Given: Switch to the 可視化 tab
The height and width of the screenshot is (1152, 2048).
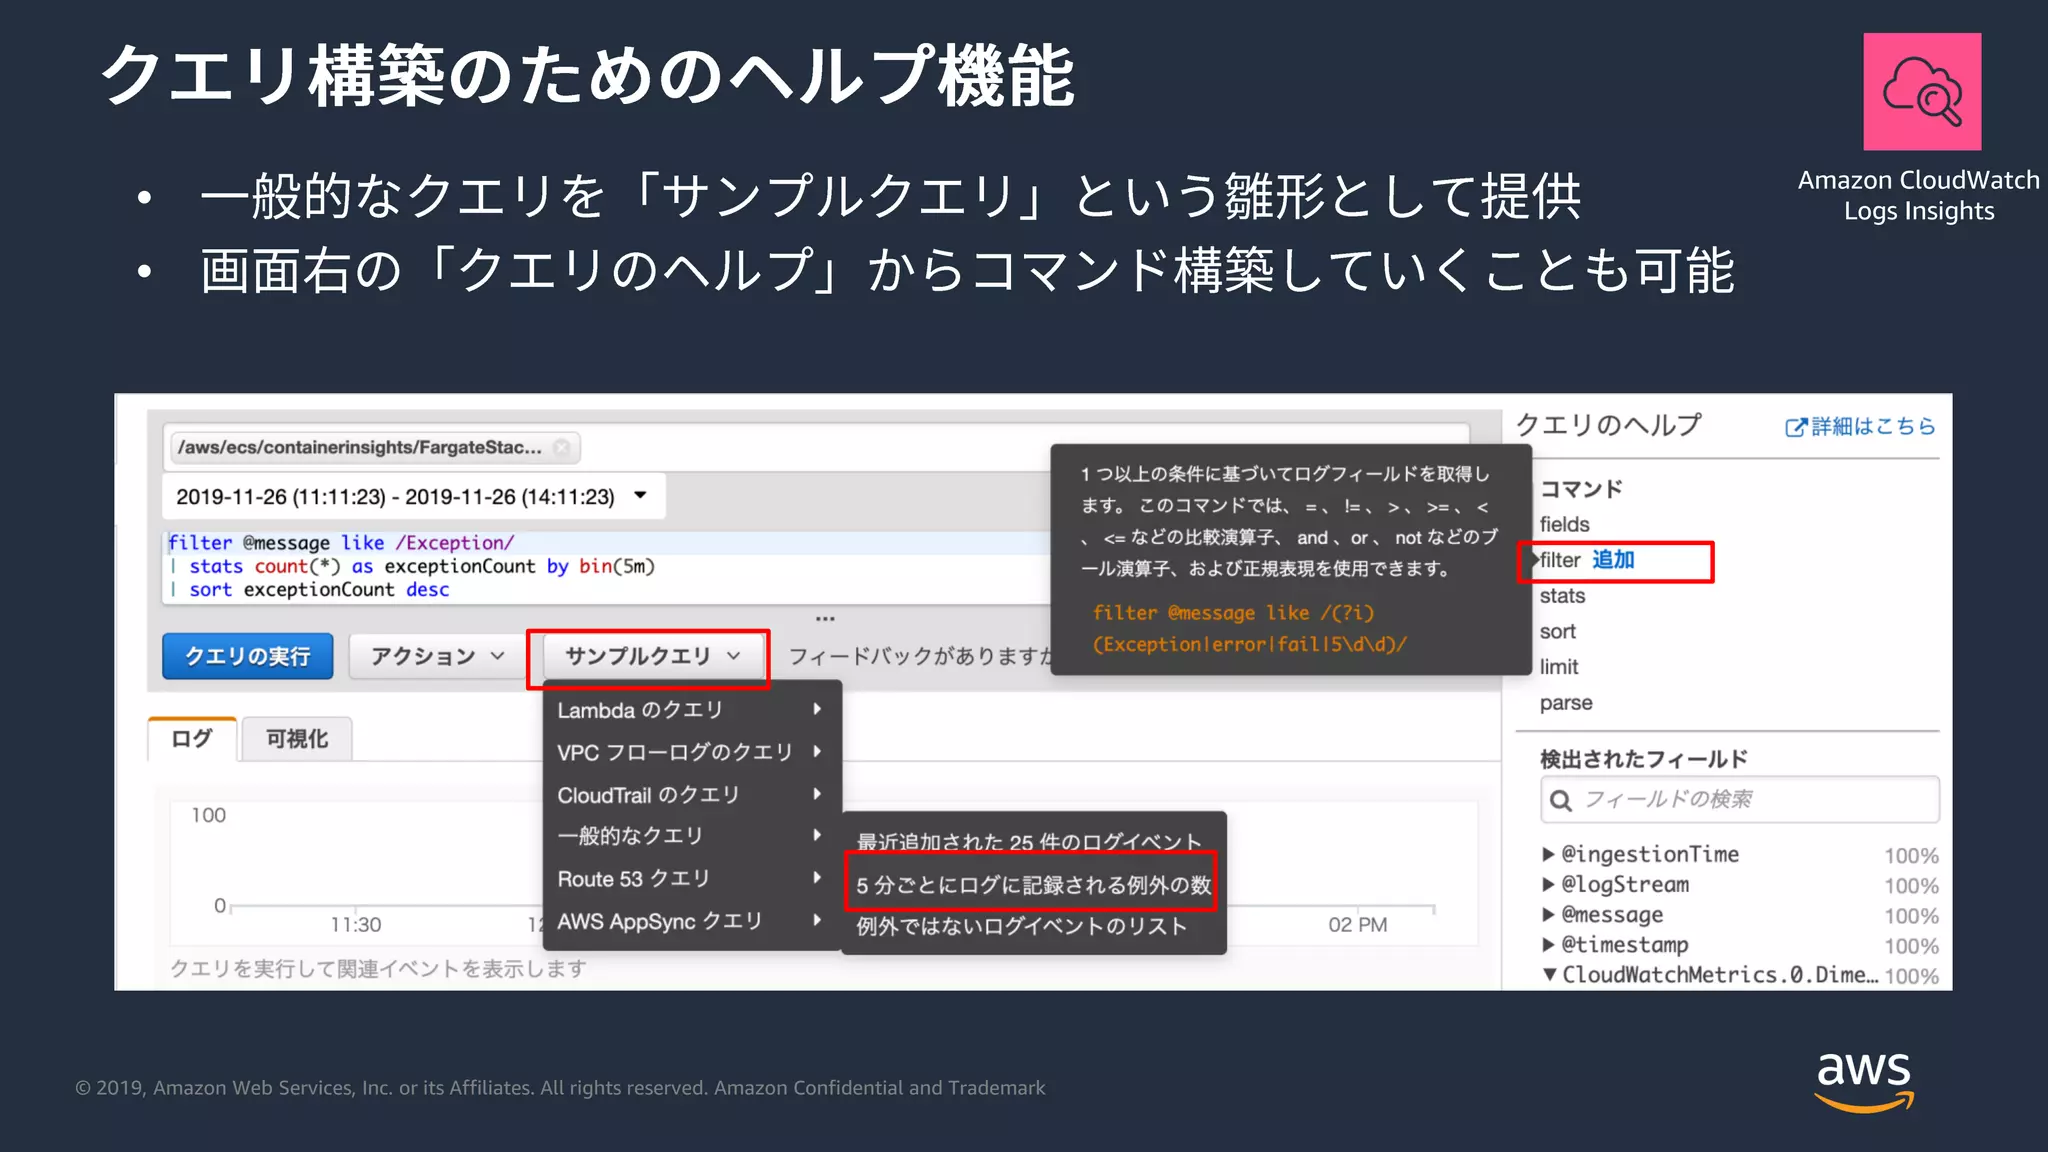Looking at the screenshot, I should [296, 739].
